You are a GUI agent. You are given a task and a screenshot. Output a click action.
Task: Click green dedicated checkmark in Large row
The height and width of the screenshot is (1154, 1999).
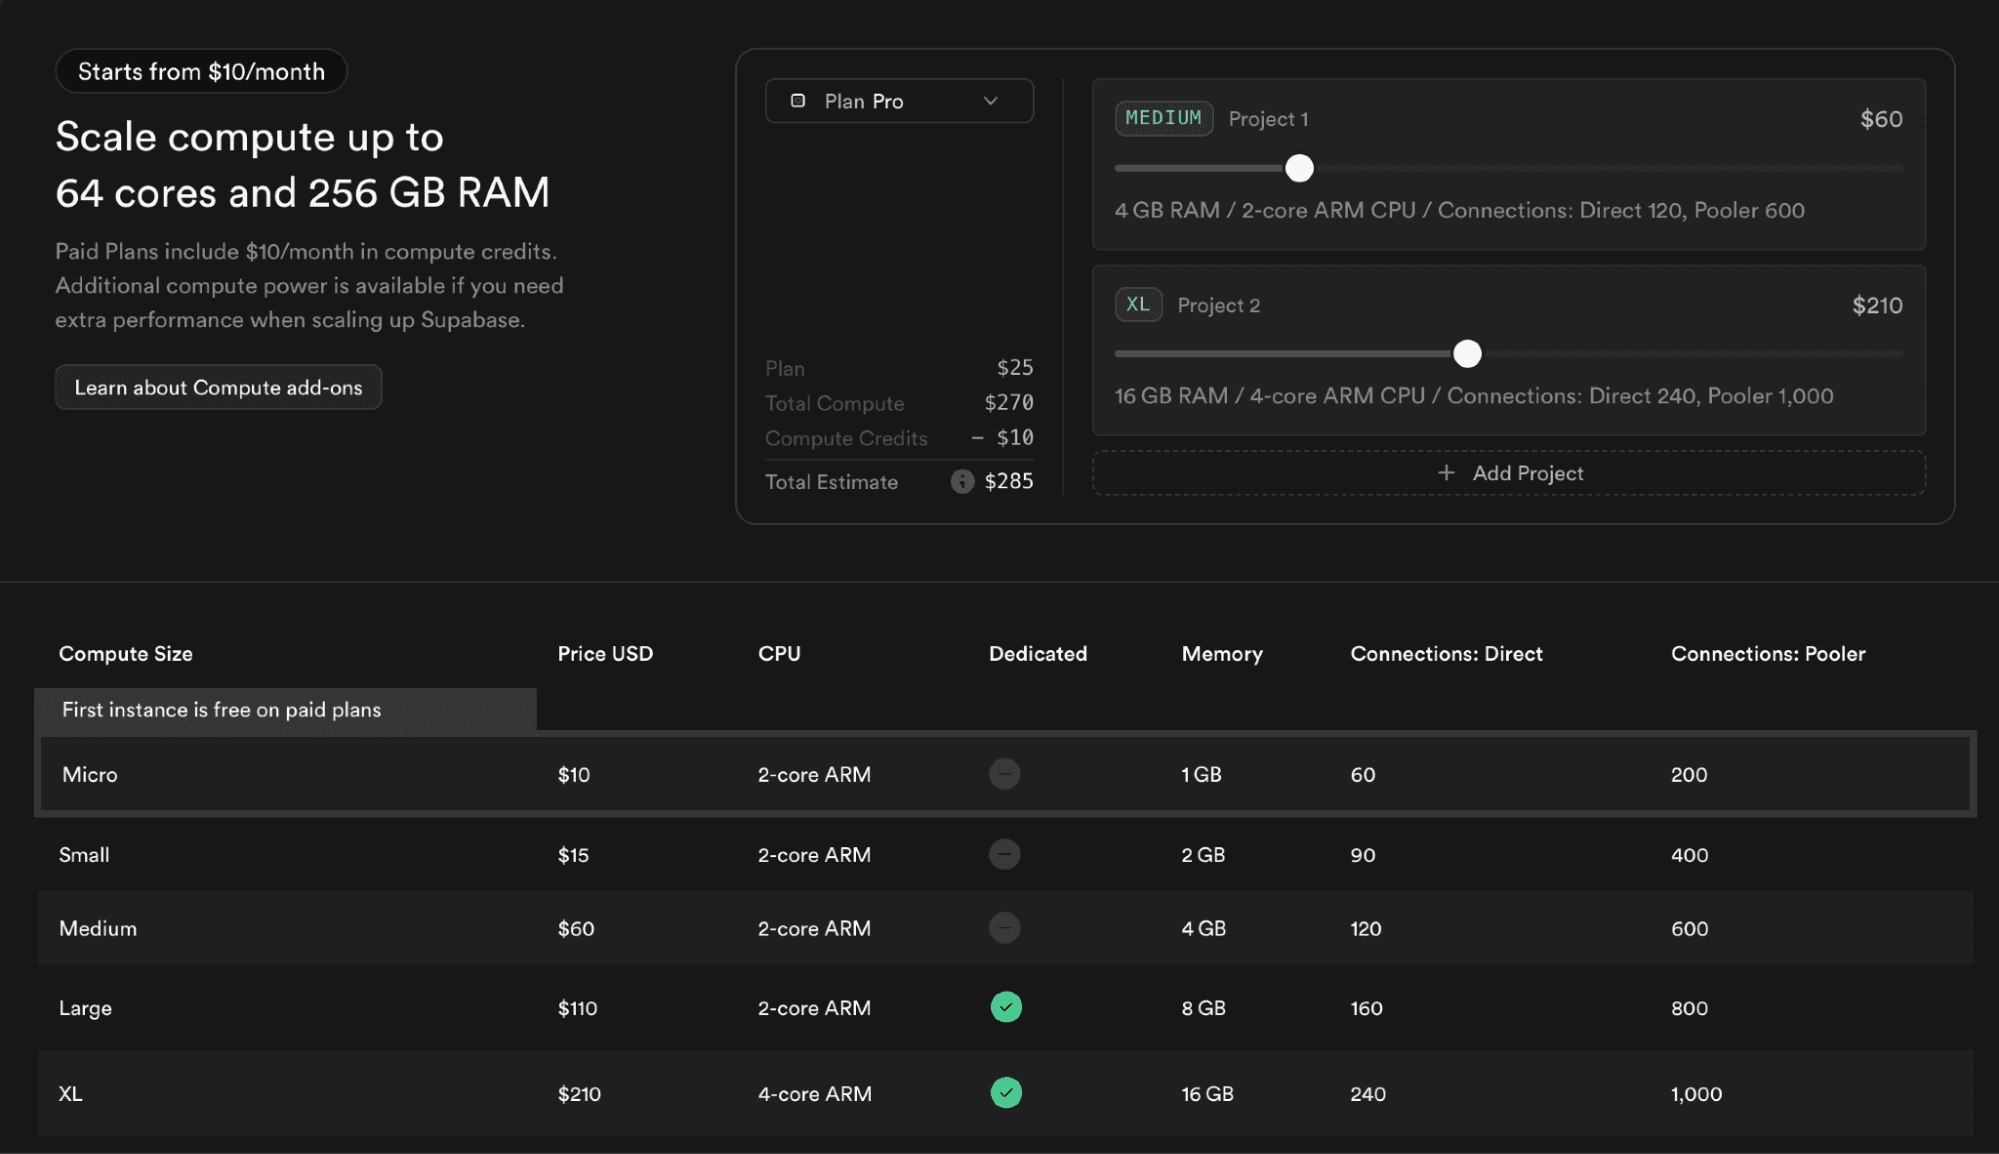tap(1006, 1007)
